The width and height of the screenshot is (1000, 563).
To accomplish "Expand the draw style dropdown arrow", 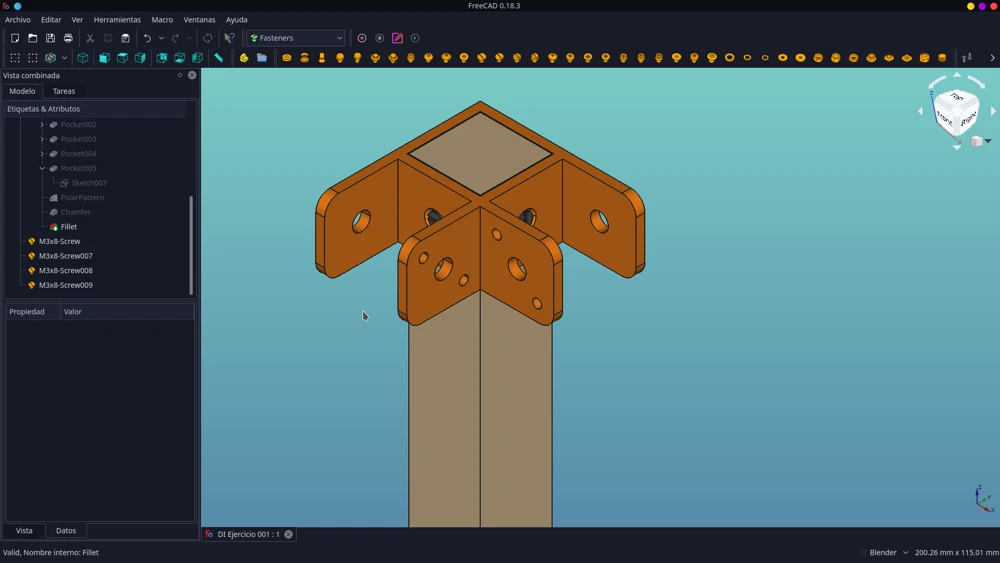I will click(64, 58).
